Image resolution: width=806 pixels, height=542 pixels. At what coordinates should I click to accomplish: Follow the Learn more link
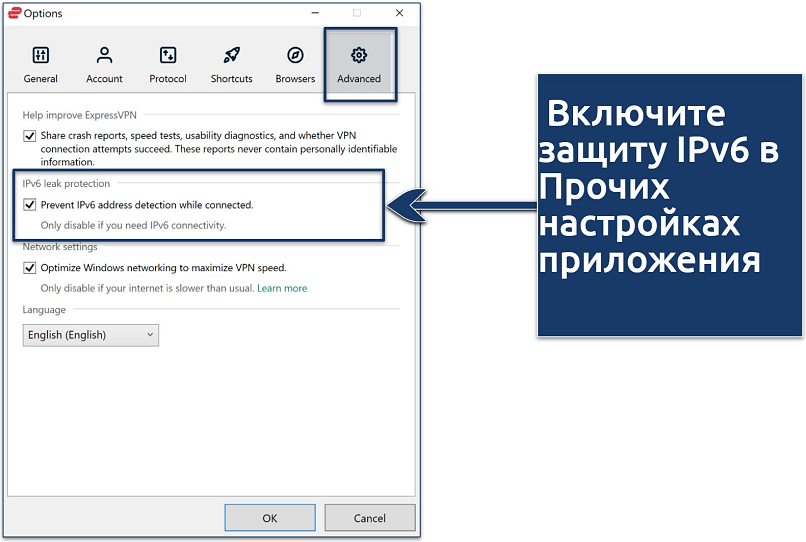282,288
